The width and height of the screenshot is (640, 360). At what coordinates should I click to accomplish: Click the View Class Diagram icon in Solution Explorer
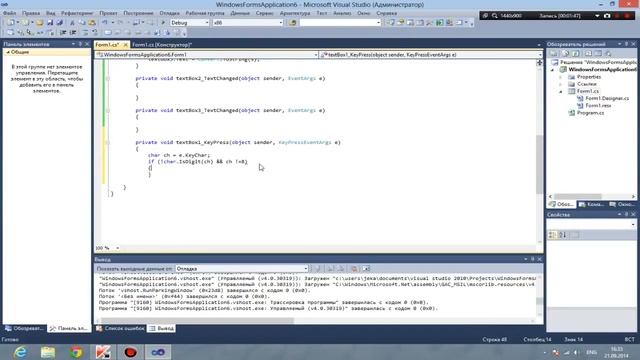(x=608, y=53)
